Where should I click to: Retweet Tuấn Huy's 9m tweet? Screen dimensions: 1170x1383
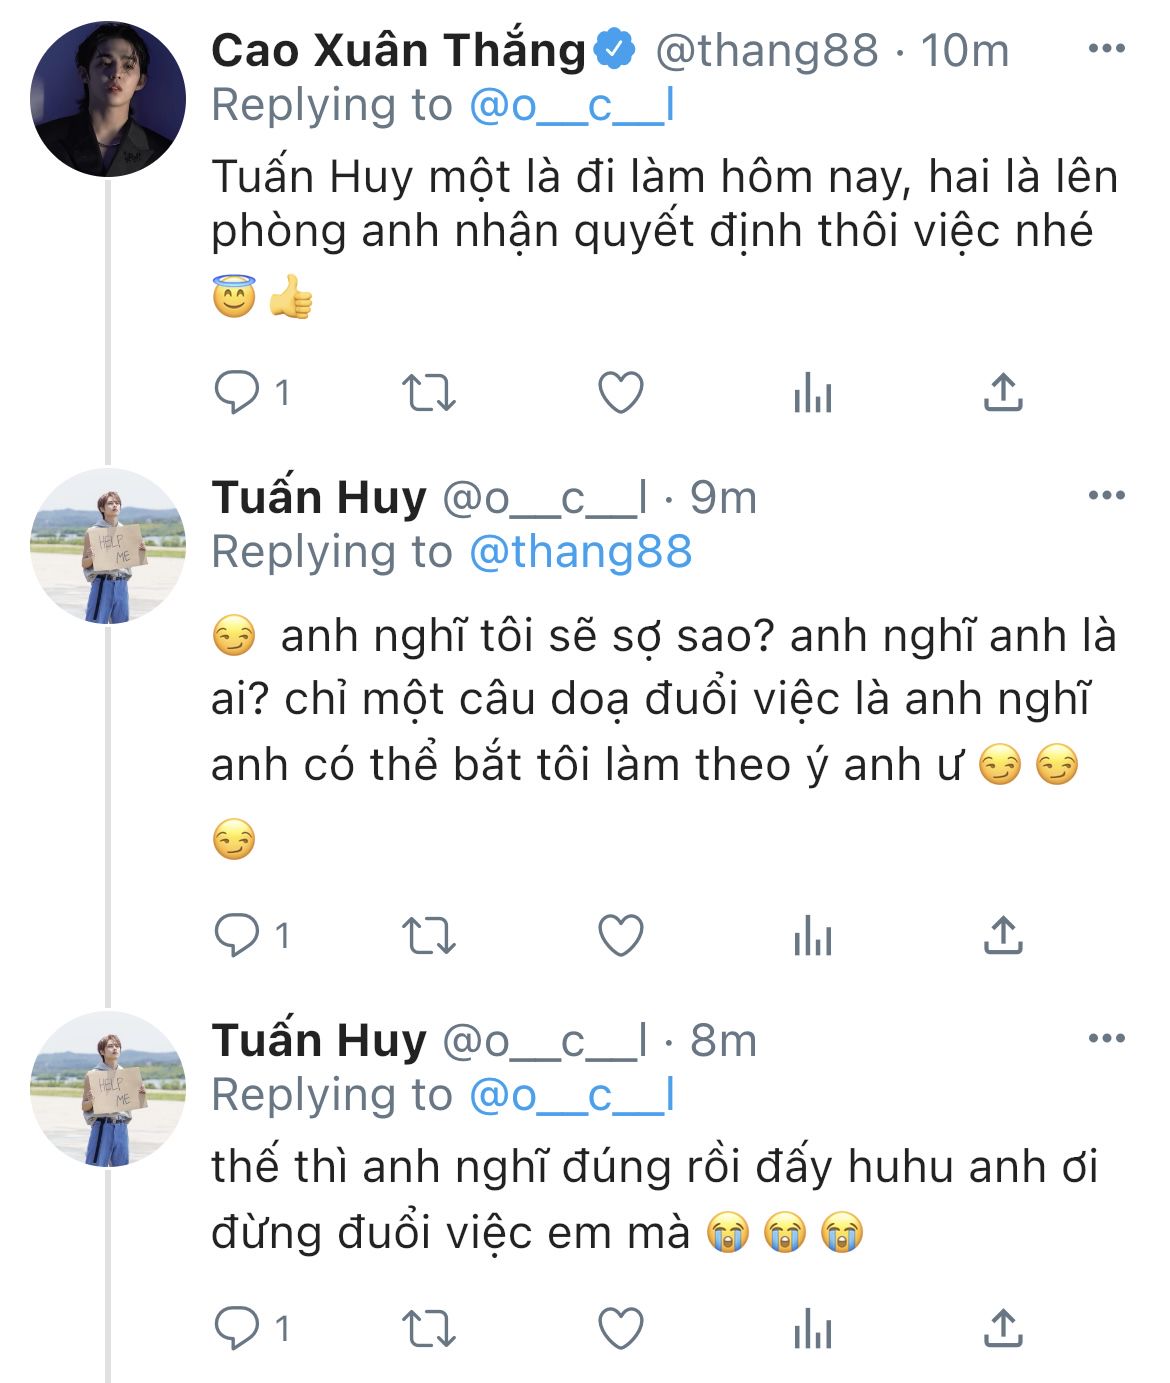(x=428, y=936)
